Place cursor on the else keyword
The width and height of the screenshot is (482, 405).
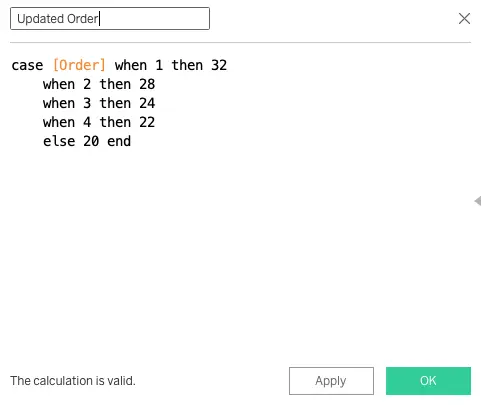[59, 141]
